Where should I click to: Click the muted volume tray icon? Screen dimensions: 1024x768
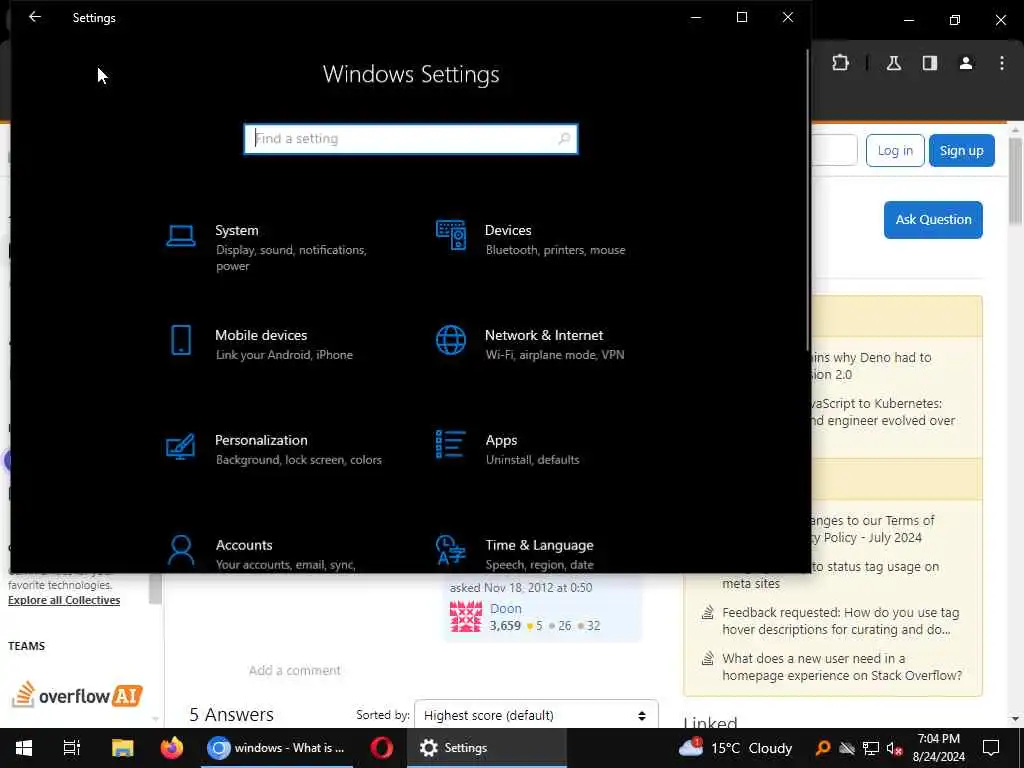pos(895,748)
